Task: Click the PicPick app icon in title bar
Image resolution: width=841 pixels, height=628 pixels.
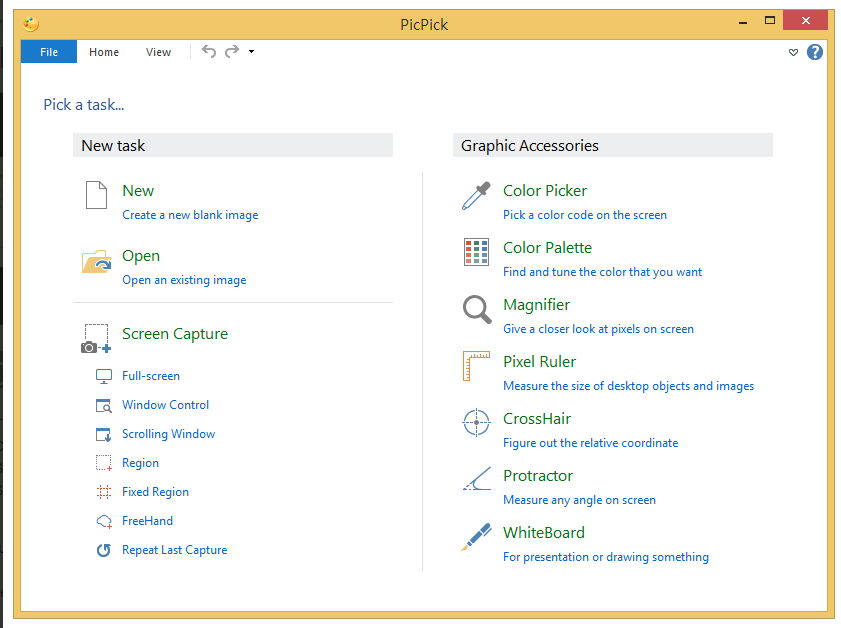Action: (x=31, y=24)
